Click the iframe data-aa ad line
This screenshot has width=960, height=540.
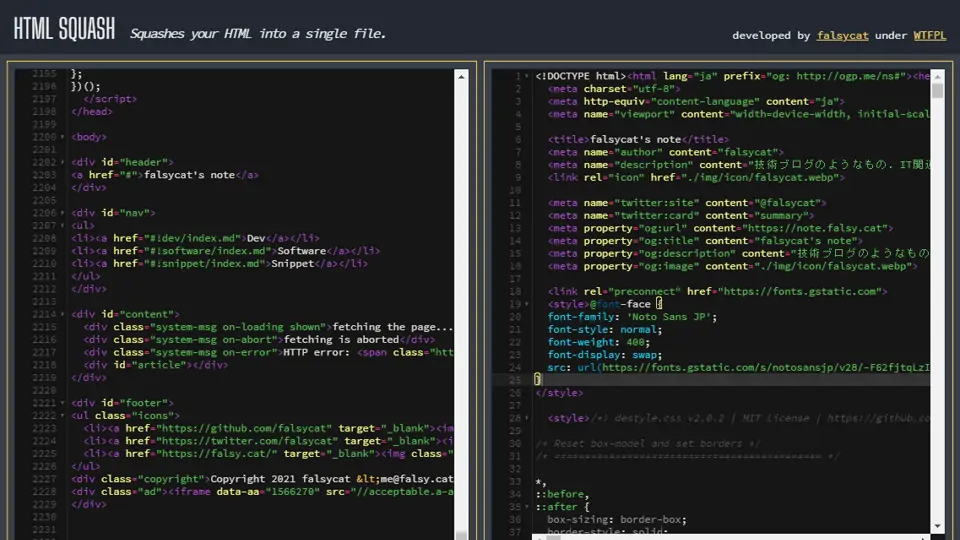[262, 492]
